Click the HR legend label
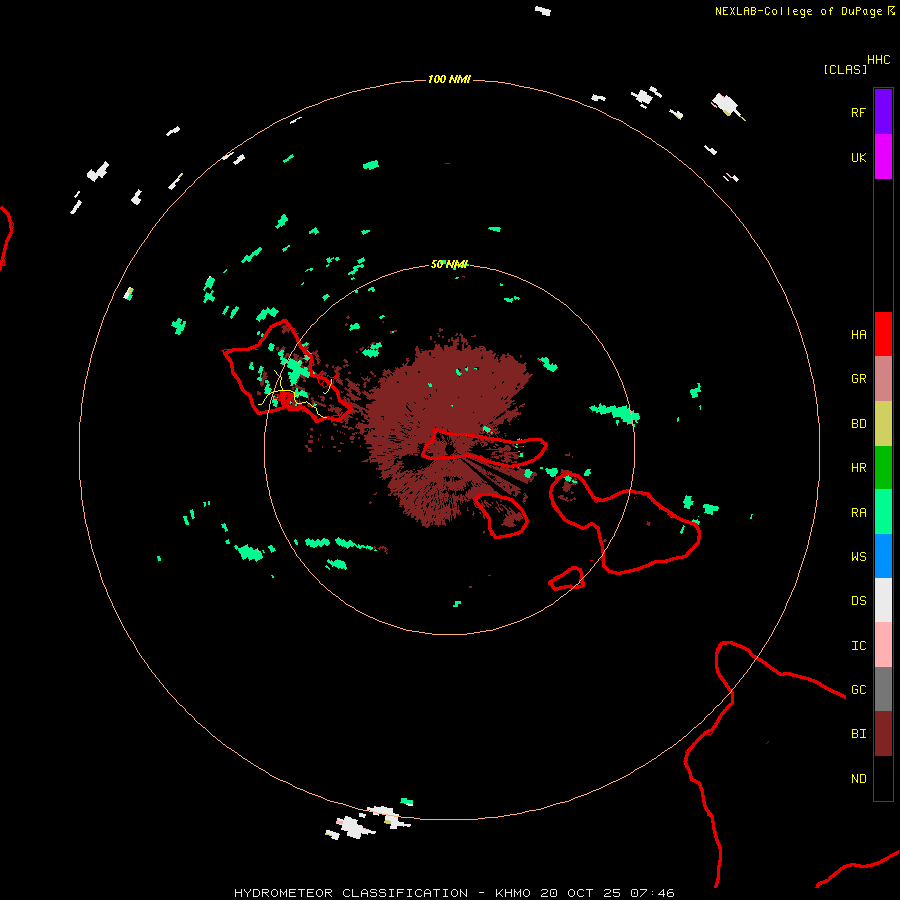This screenshot has height=900, width=900. click(858, 468)
